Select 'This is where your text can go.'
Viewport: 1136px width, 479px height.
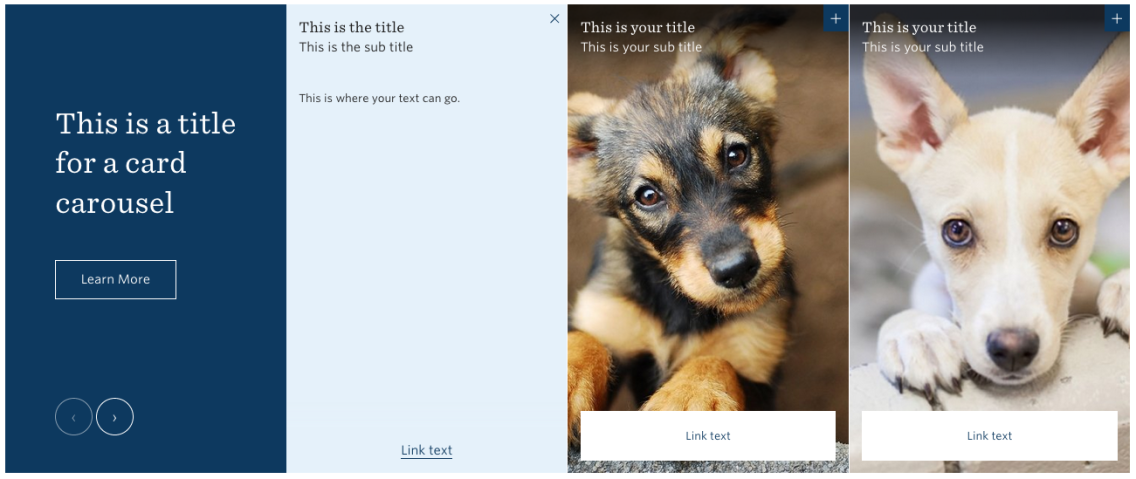tap(379, 98)
